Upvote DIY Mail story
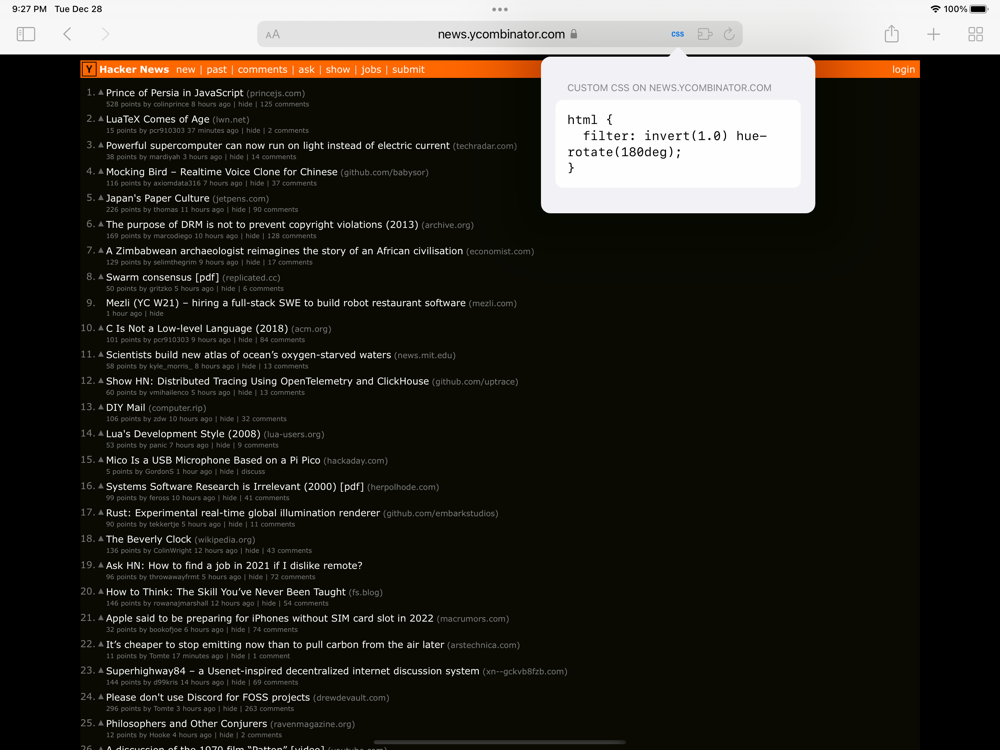 pos(101,407)
